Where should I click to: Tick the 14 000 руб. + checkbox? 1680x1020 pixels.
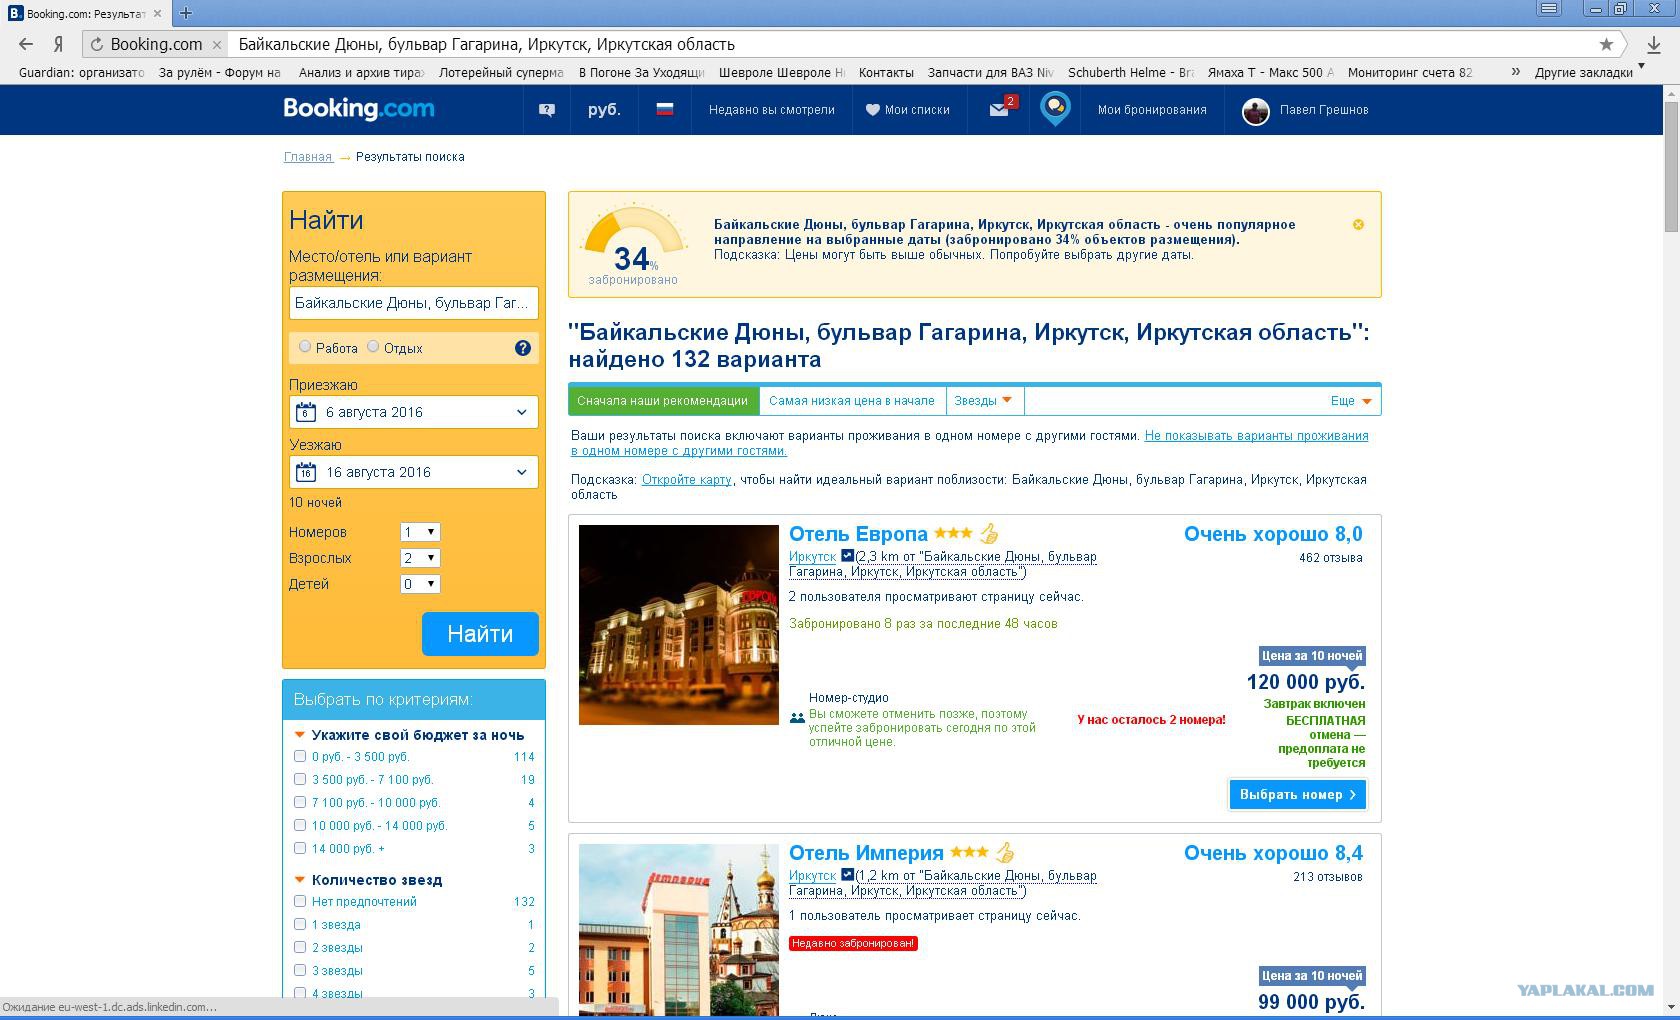[300, 848]
